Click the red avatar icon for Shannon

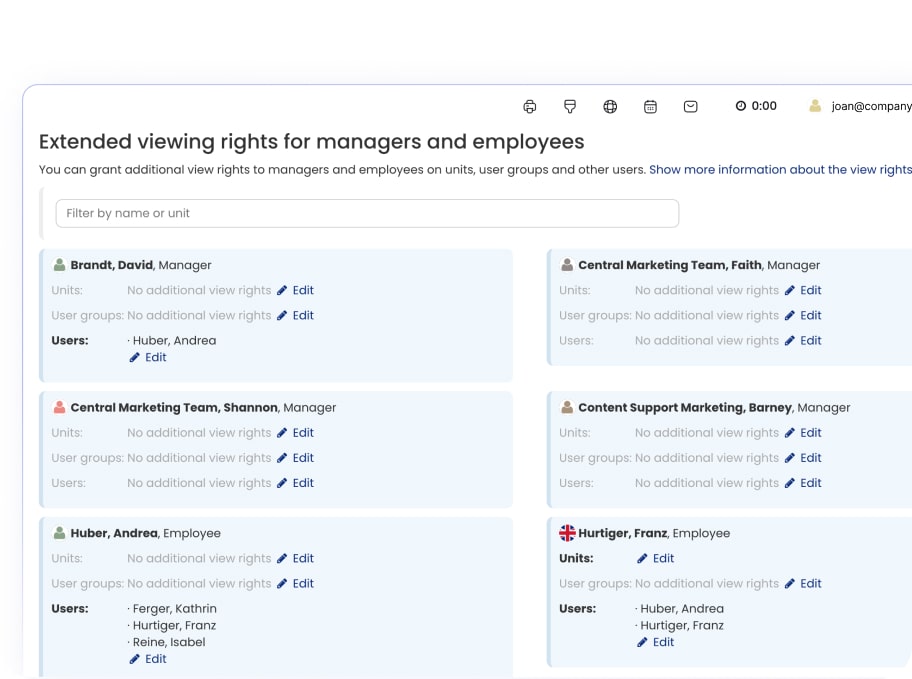[x=59, y=408]
